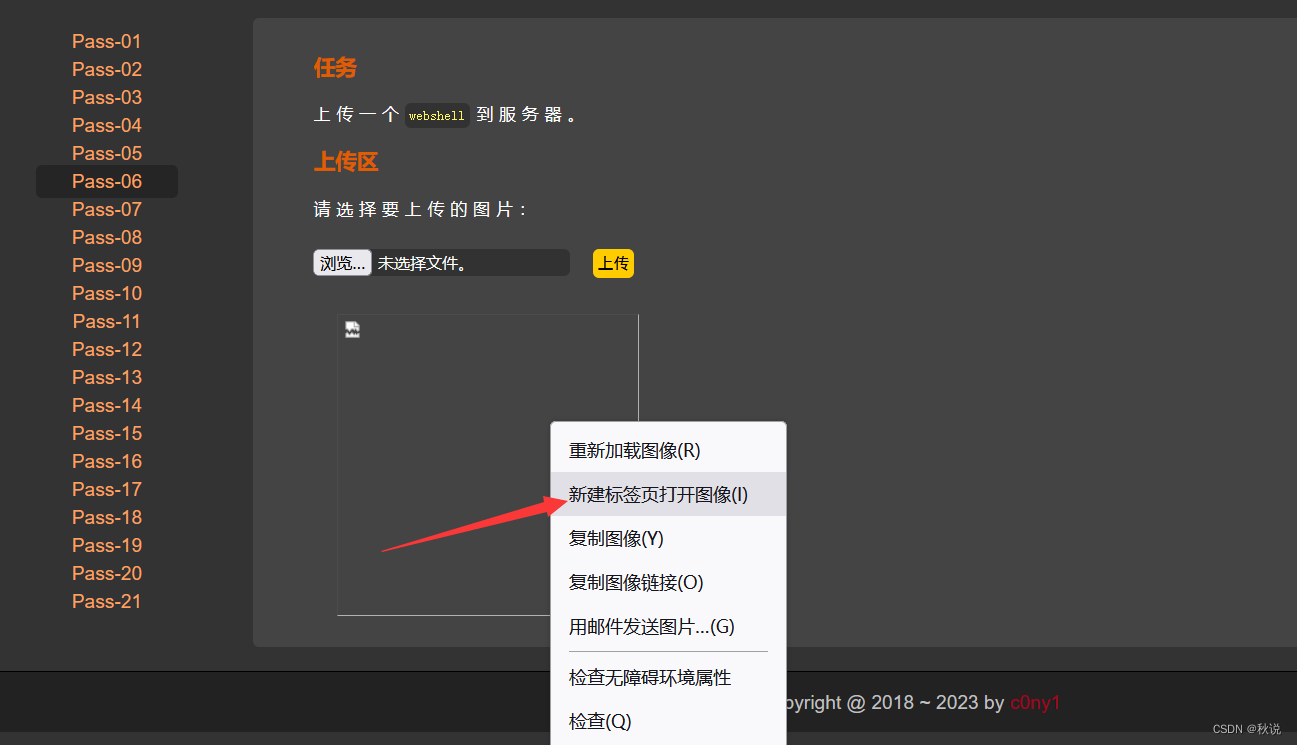Navigate to Pass-11
The height and width of the screenshot is (745, 1297).
tap(107, 321)
